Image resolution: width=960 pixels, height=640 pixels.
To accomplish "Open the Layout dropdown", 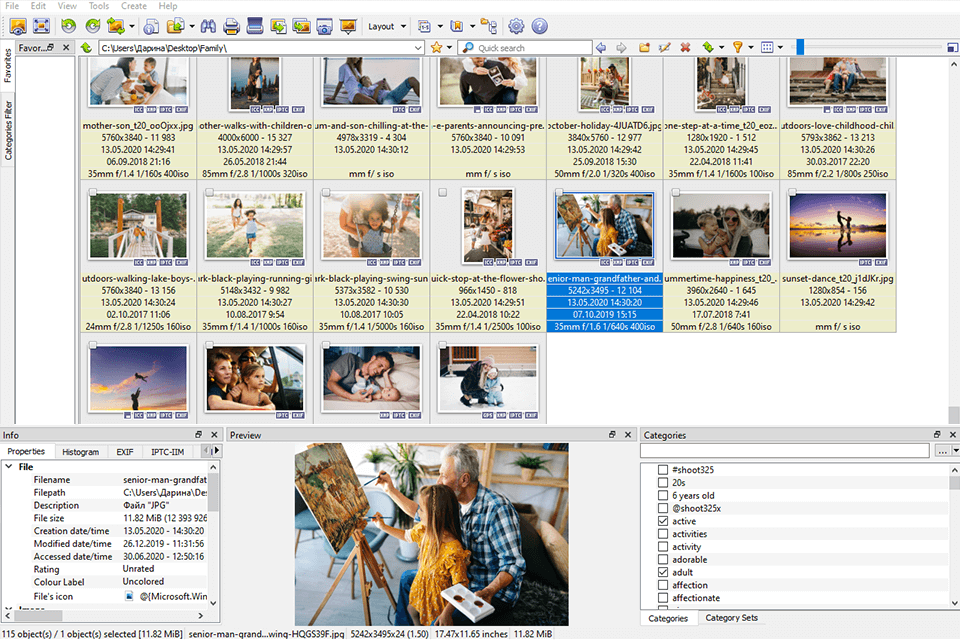I will 386,26.
